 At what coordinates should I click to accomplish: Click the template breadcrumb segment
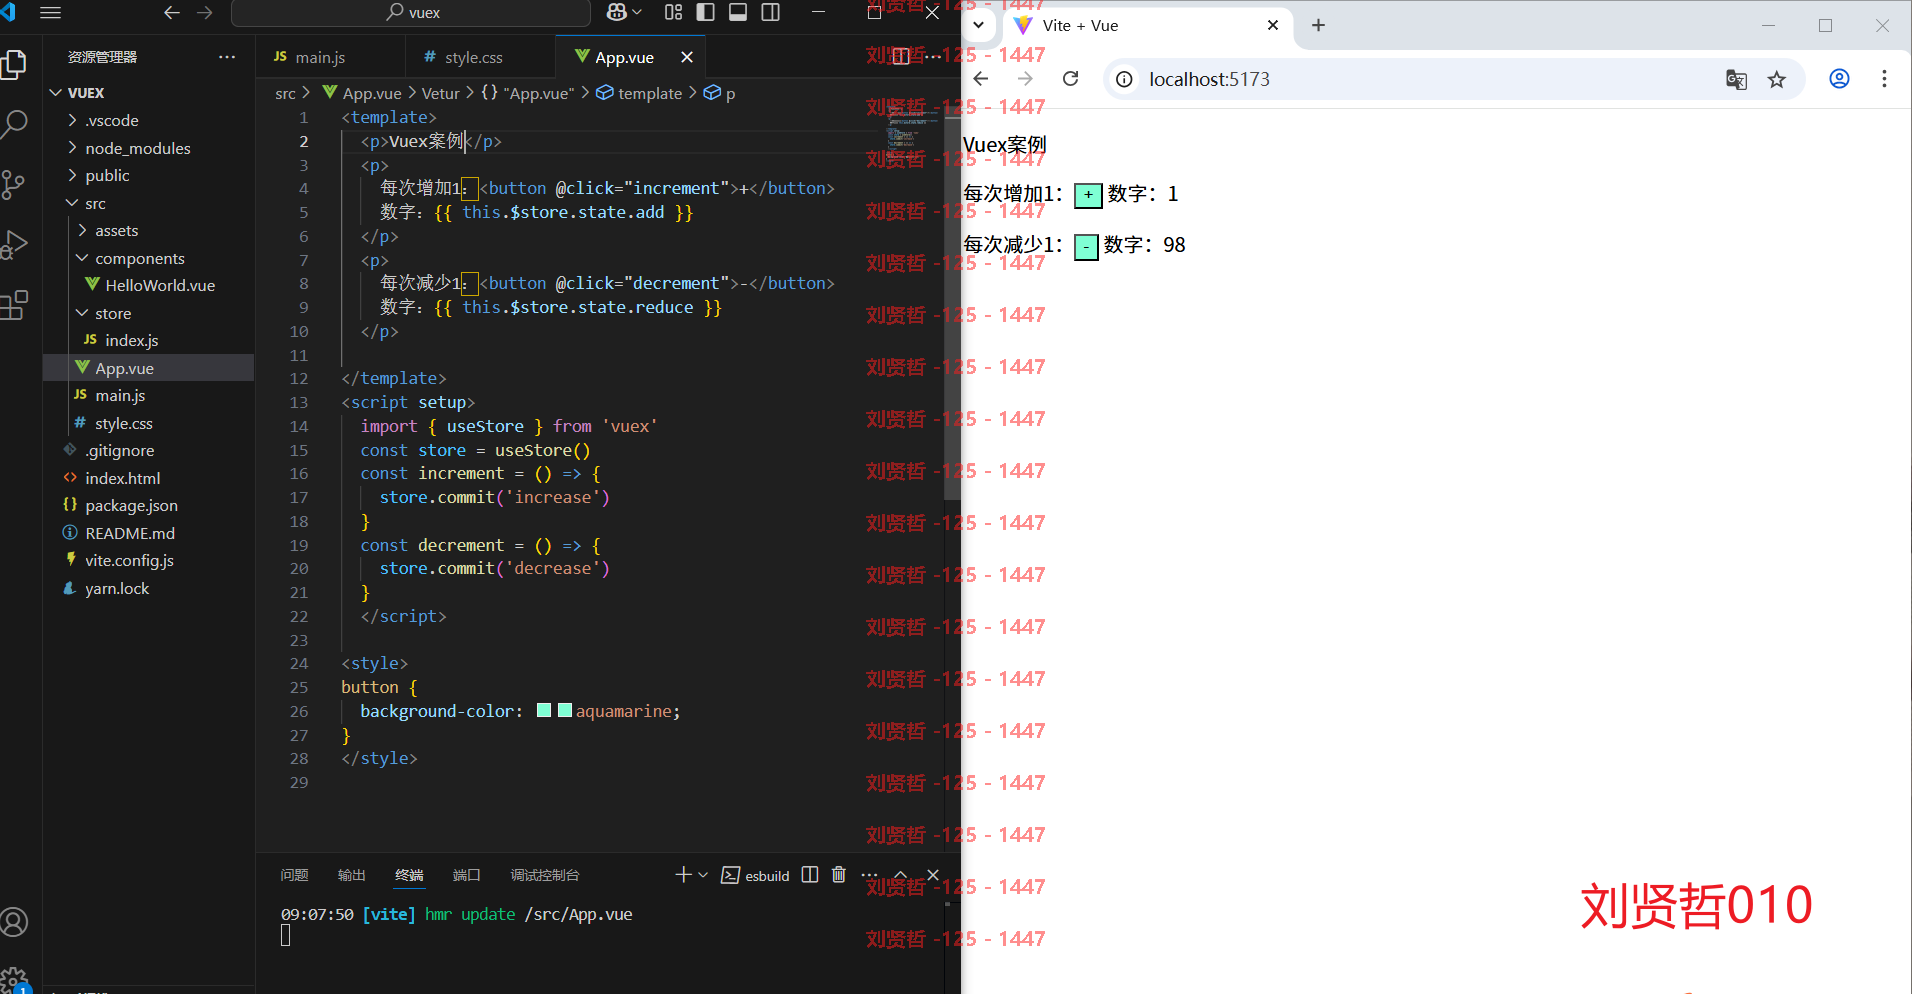(x=639, y=93)
